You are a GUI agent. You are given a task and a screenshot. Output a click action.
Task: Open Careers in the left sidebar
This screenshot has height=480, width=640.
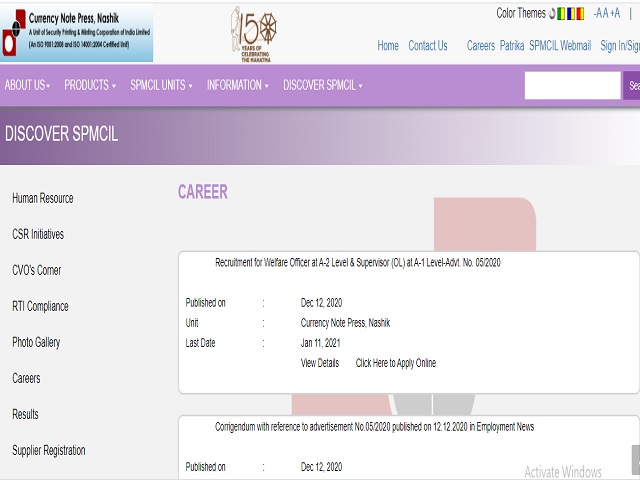click(x=26, y=378)
